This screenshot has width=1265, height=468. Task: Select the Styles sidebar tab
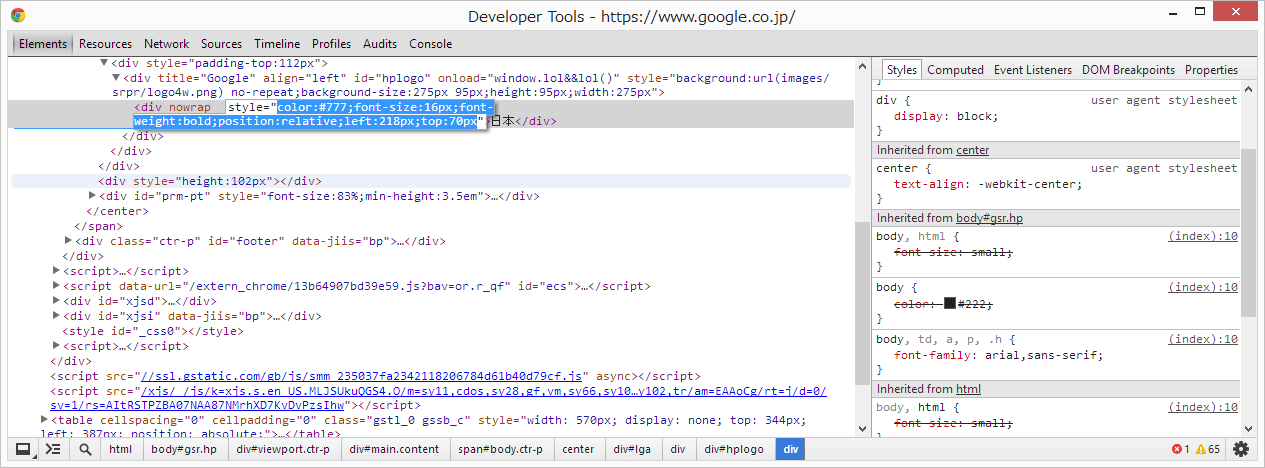coord(901,70)
